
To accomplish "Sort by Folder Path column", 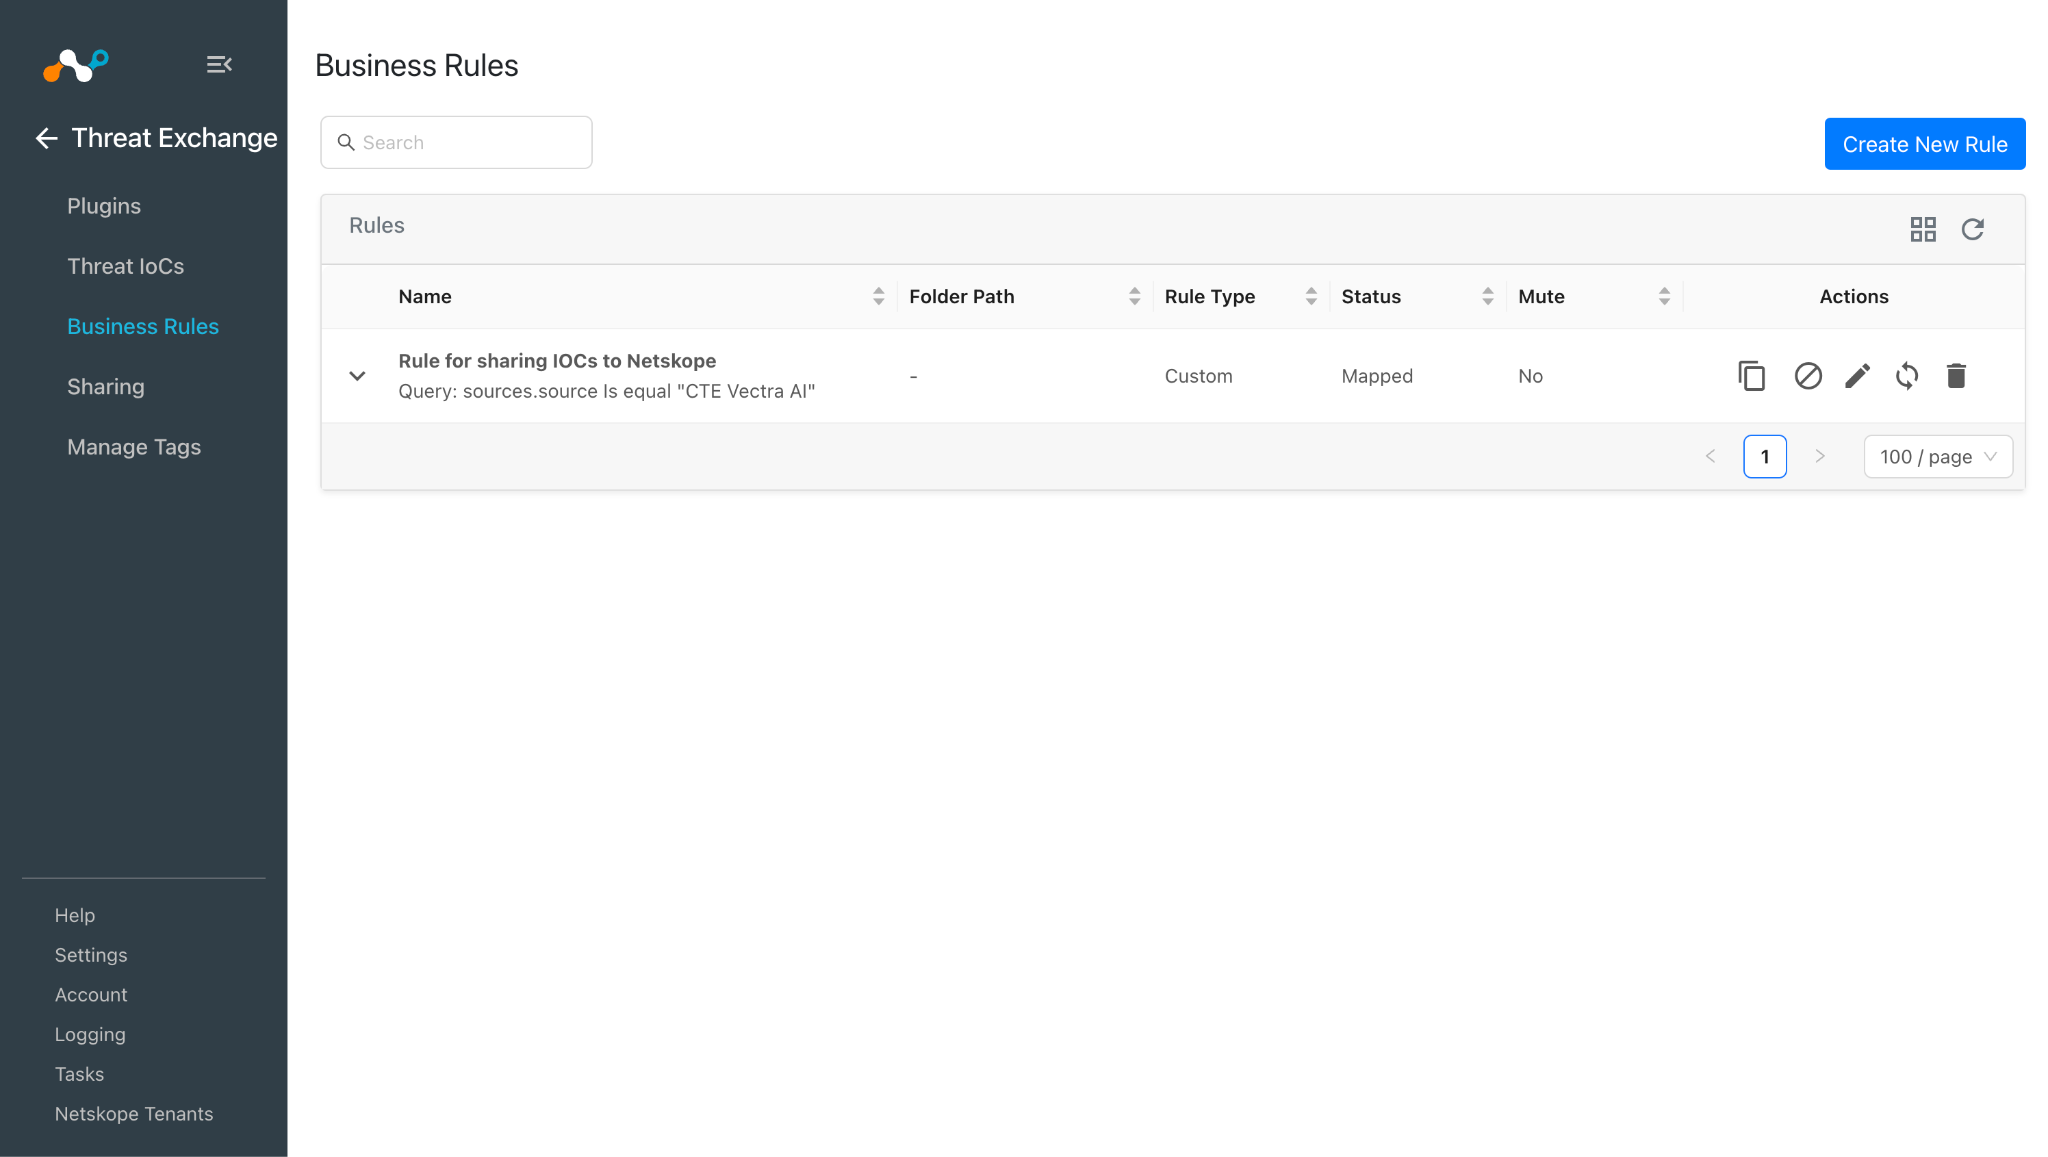I will [1134, 296].
